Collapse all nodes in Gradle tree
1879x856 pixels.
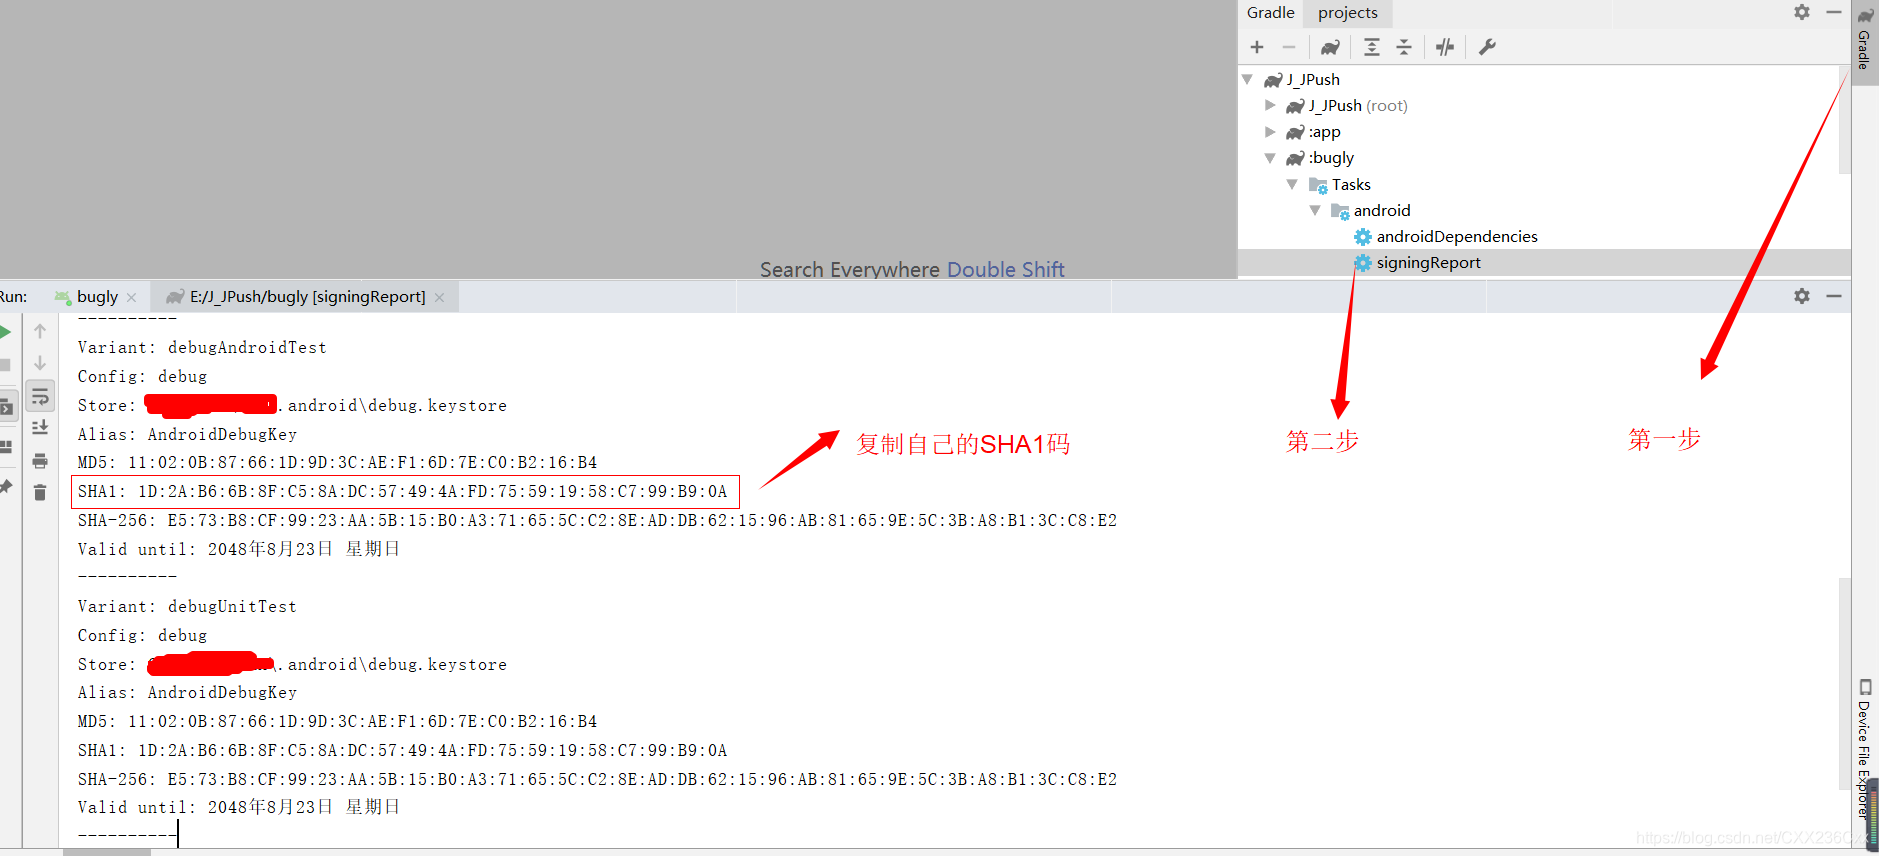(x=1404, y=47)
